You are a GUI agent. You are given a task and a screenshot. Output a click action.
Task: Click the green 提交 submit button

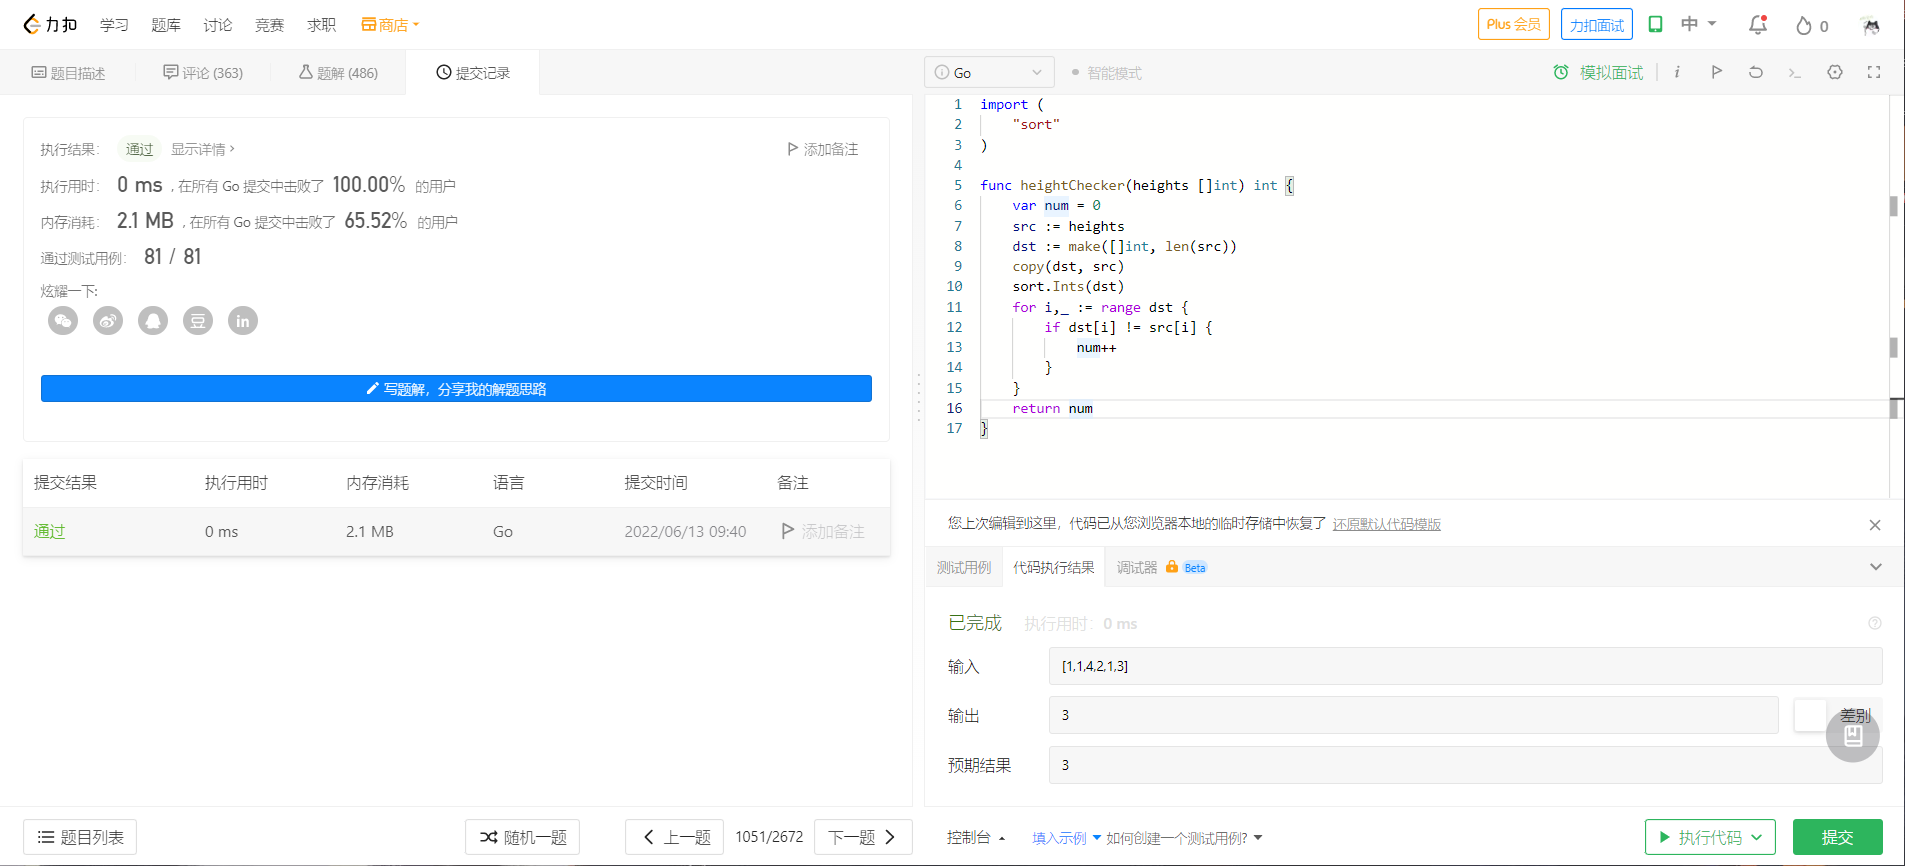tap(1838, 837)
